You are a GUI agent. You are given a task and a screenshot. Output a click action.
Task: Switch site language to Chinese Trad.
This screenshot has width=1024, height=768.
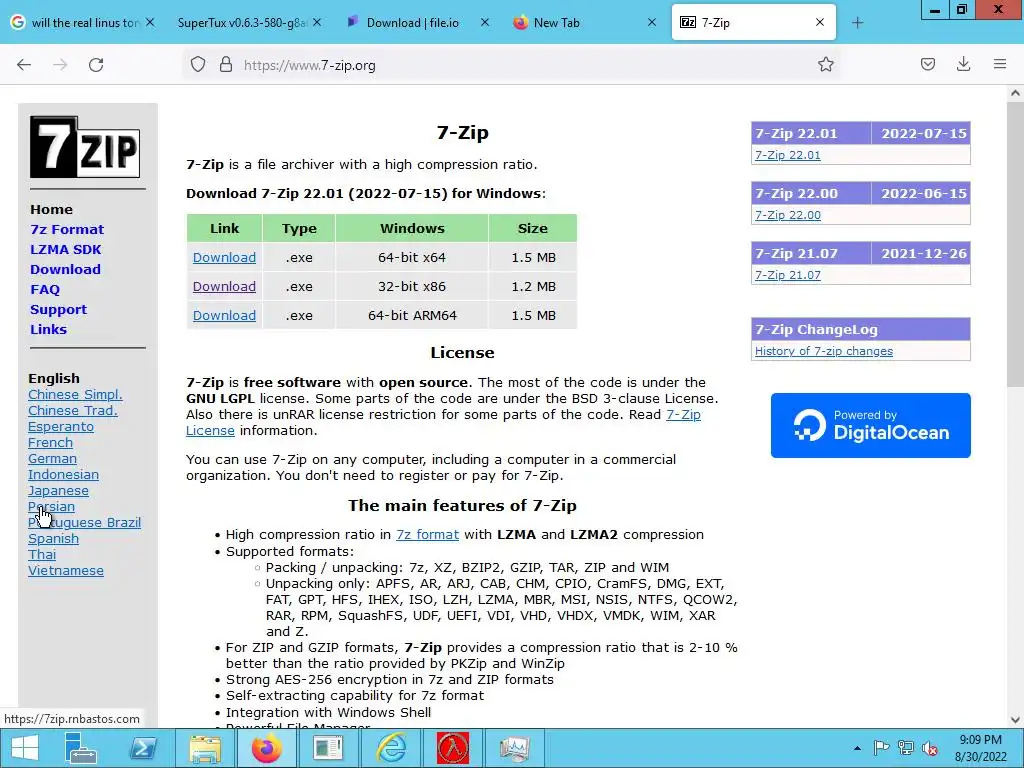pyautogui.click(x=72, y=411)
